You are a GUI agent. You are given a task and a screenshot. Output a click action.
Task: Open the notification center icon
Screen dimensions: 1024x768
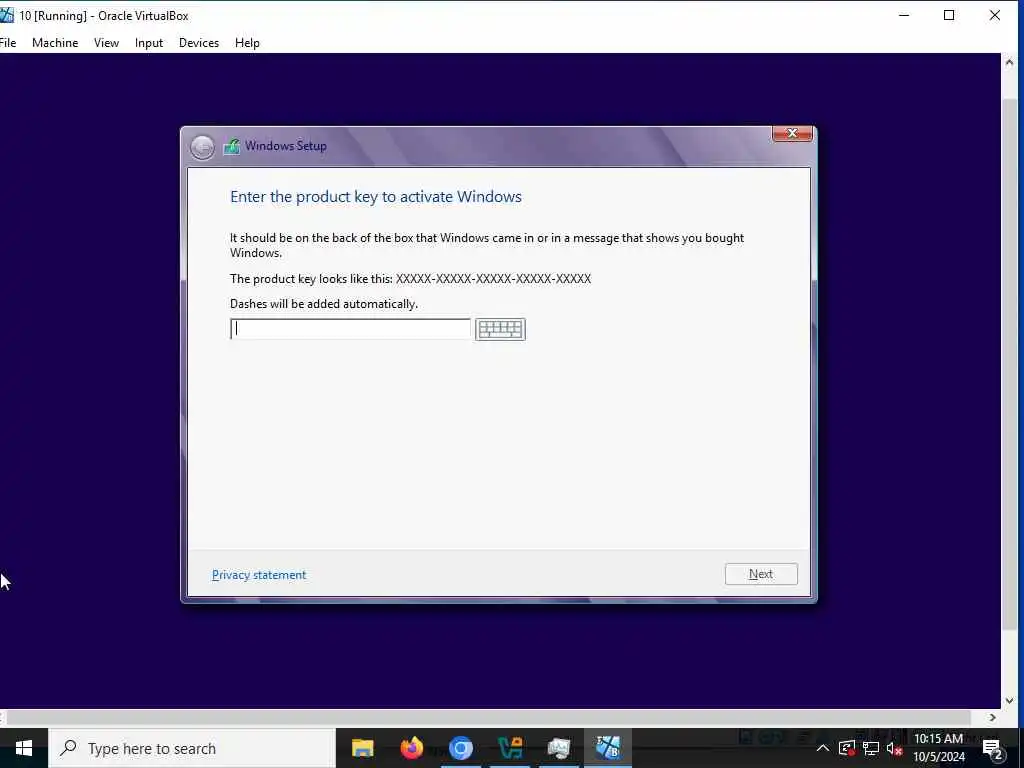coord(993,748)
